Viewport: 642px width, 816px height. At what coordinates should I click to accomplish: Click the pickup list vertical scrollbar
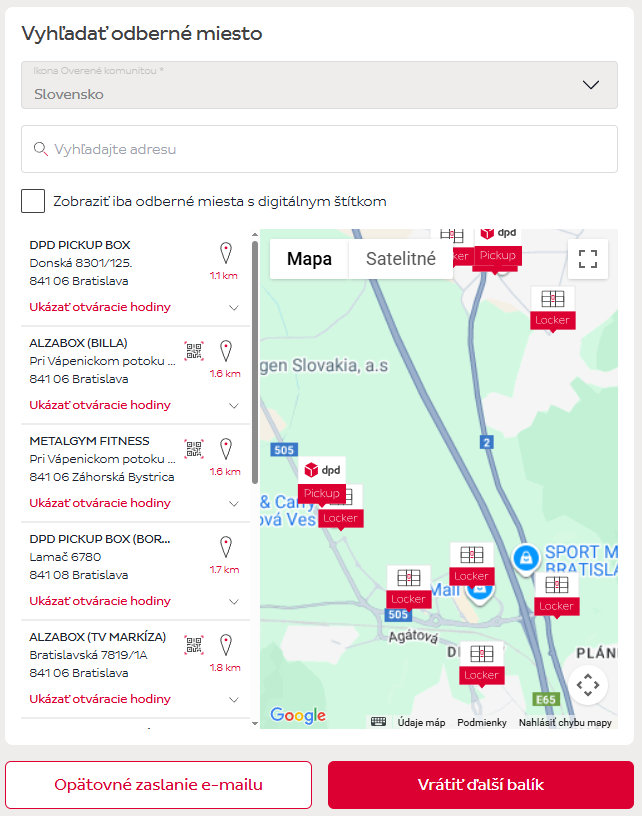click(x=255, y=360)
